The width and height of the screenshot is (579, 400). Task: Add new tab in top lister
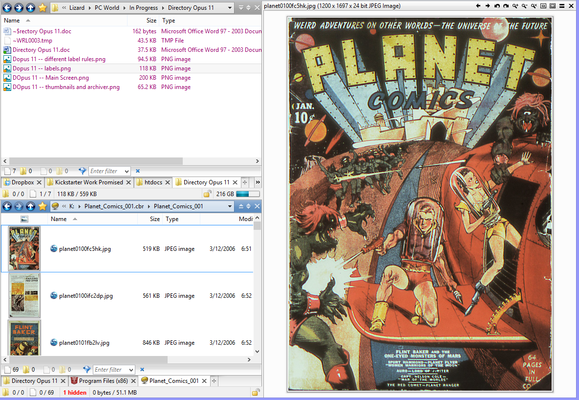click(x=245, y=182)
